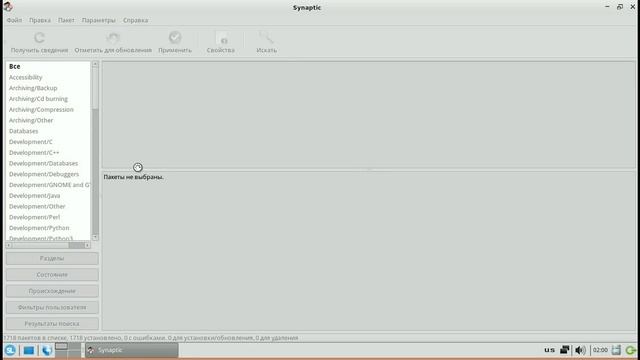This screenshot has height=360, width=640.
Task: Select the Accessibility category
Action: pos(48,77)
